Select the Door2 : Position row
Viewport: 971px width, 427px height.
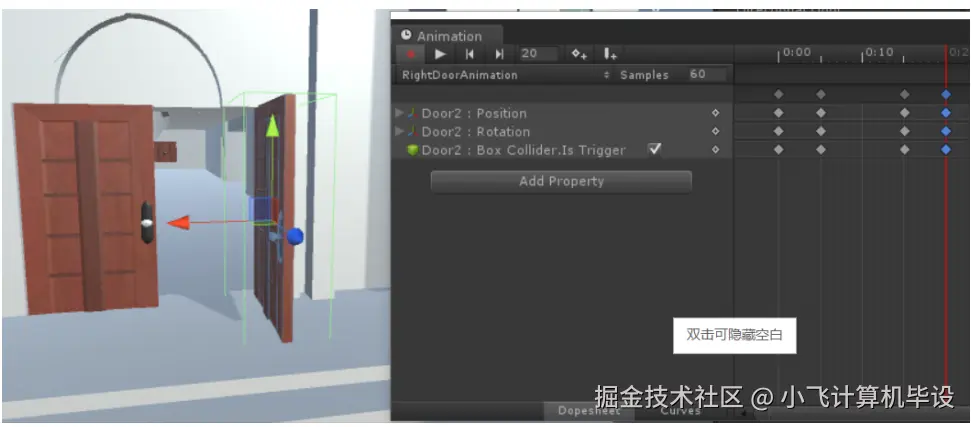563,113
